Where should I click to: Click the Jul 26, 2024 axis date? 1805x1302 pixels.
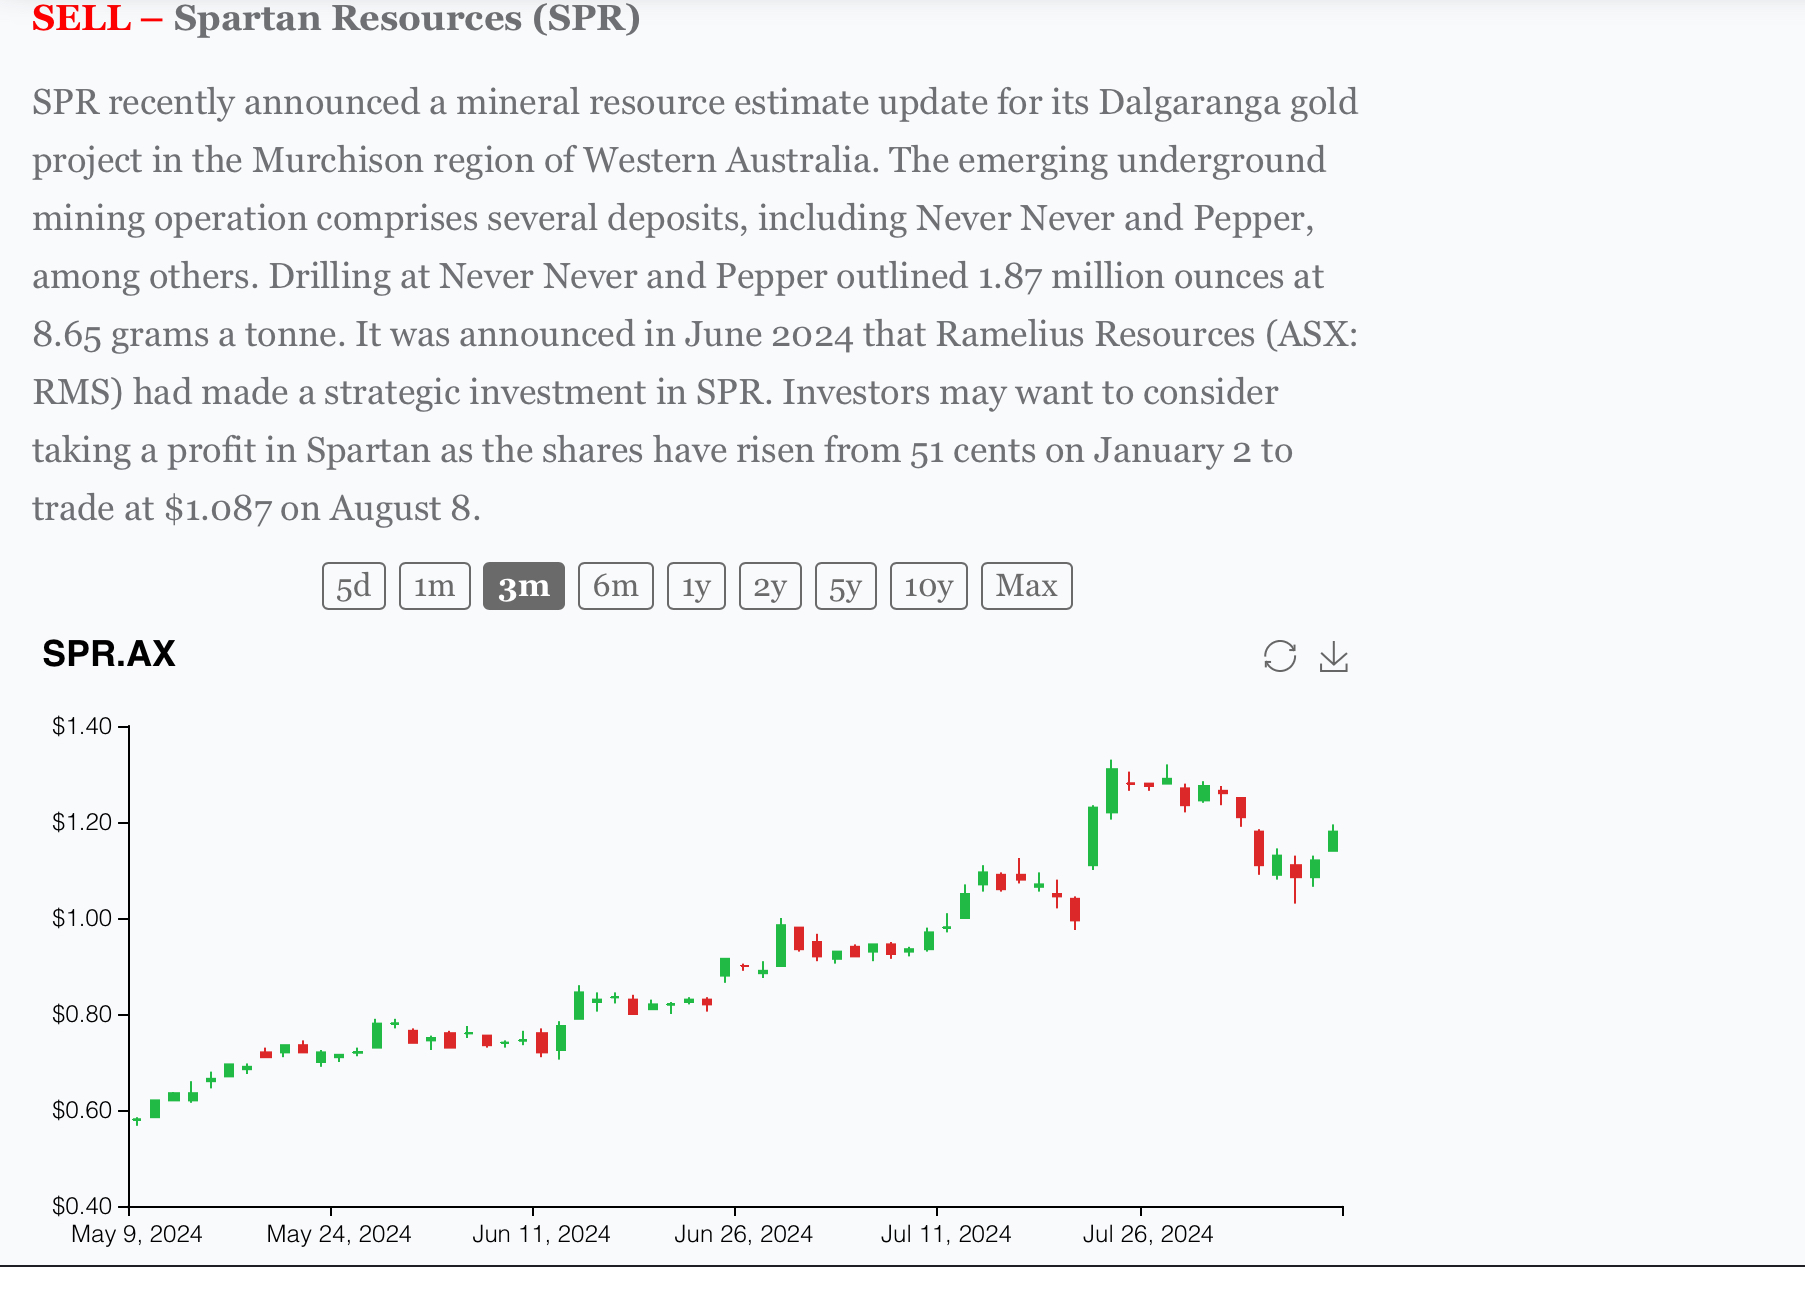1148,1234
